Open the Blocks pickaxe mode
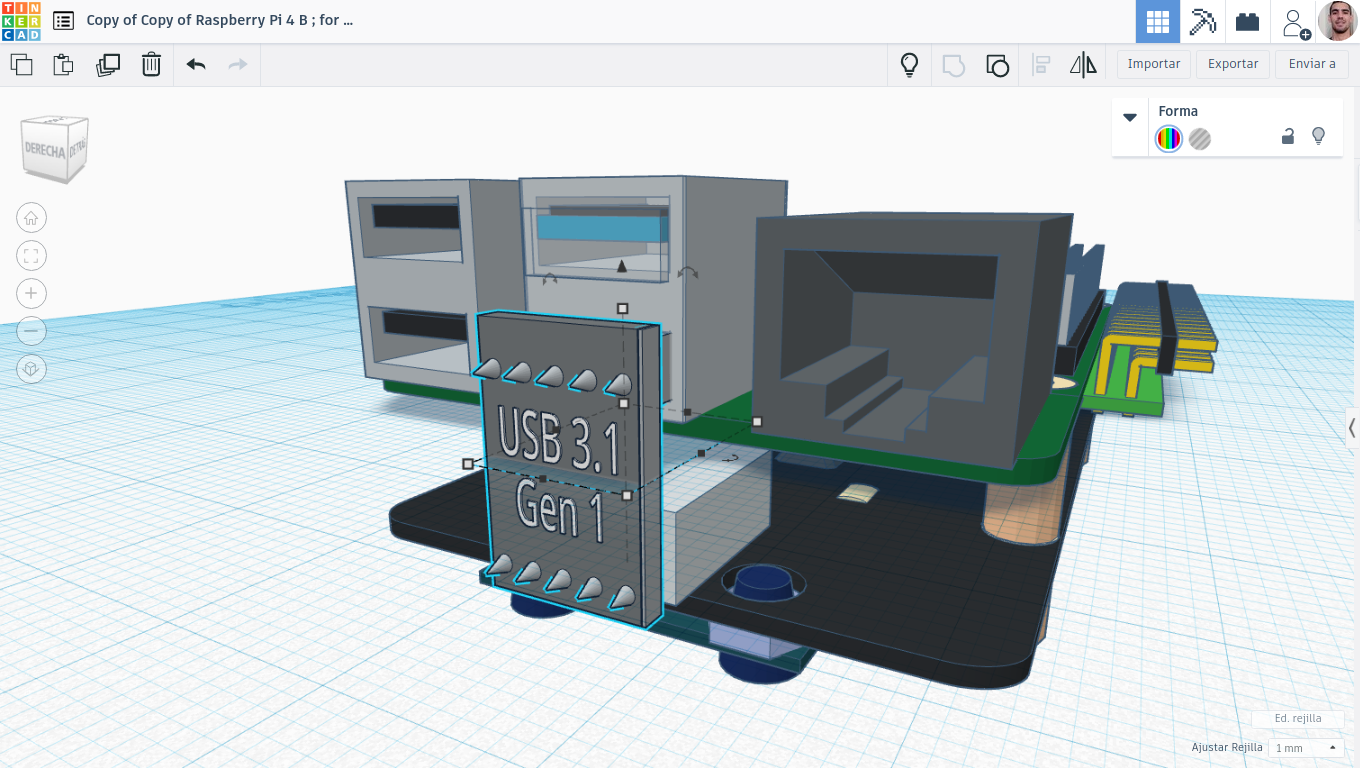This screenshot has width=1360, height=768. tap(1202, 21)
